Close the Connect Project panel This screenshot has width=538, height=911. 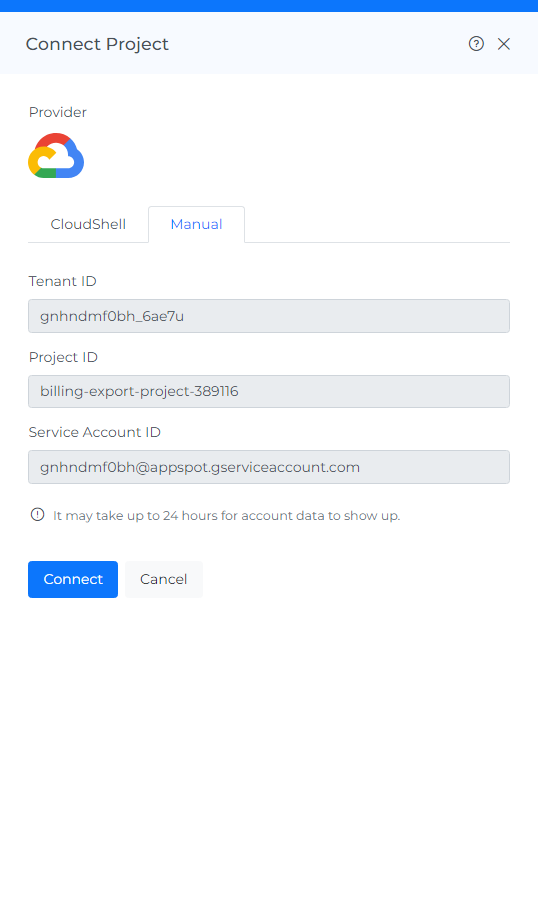pos(504,44)
